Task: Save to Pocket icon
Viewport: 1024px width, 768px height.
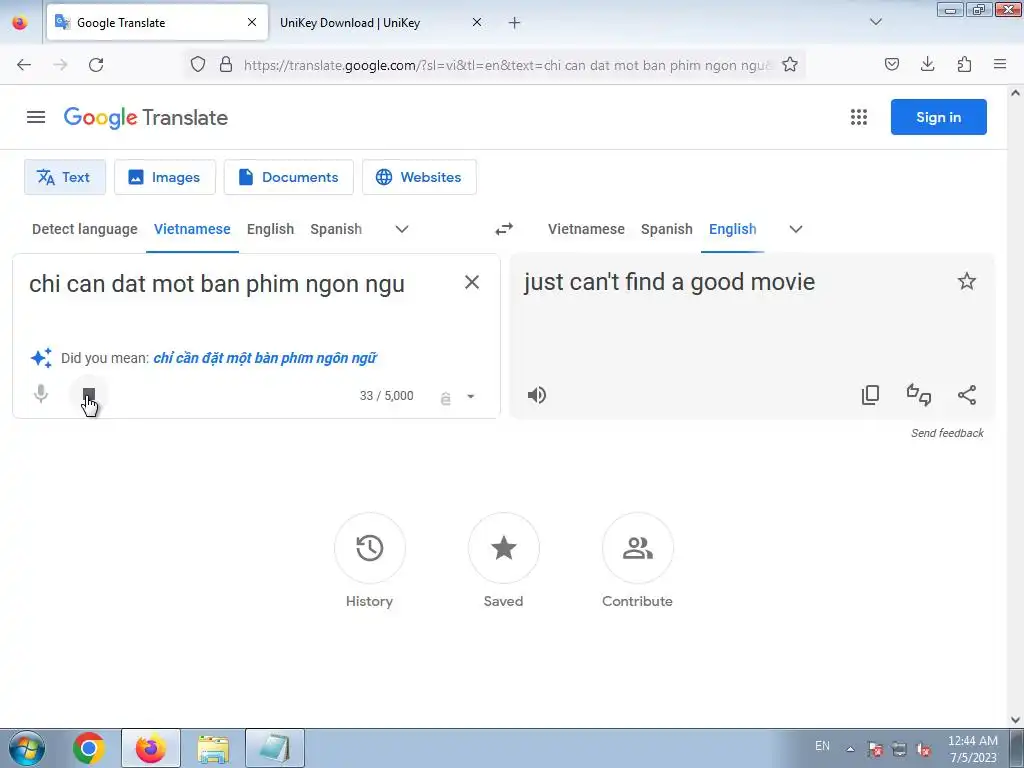Action: tap(891, 64)
